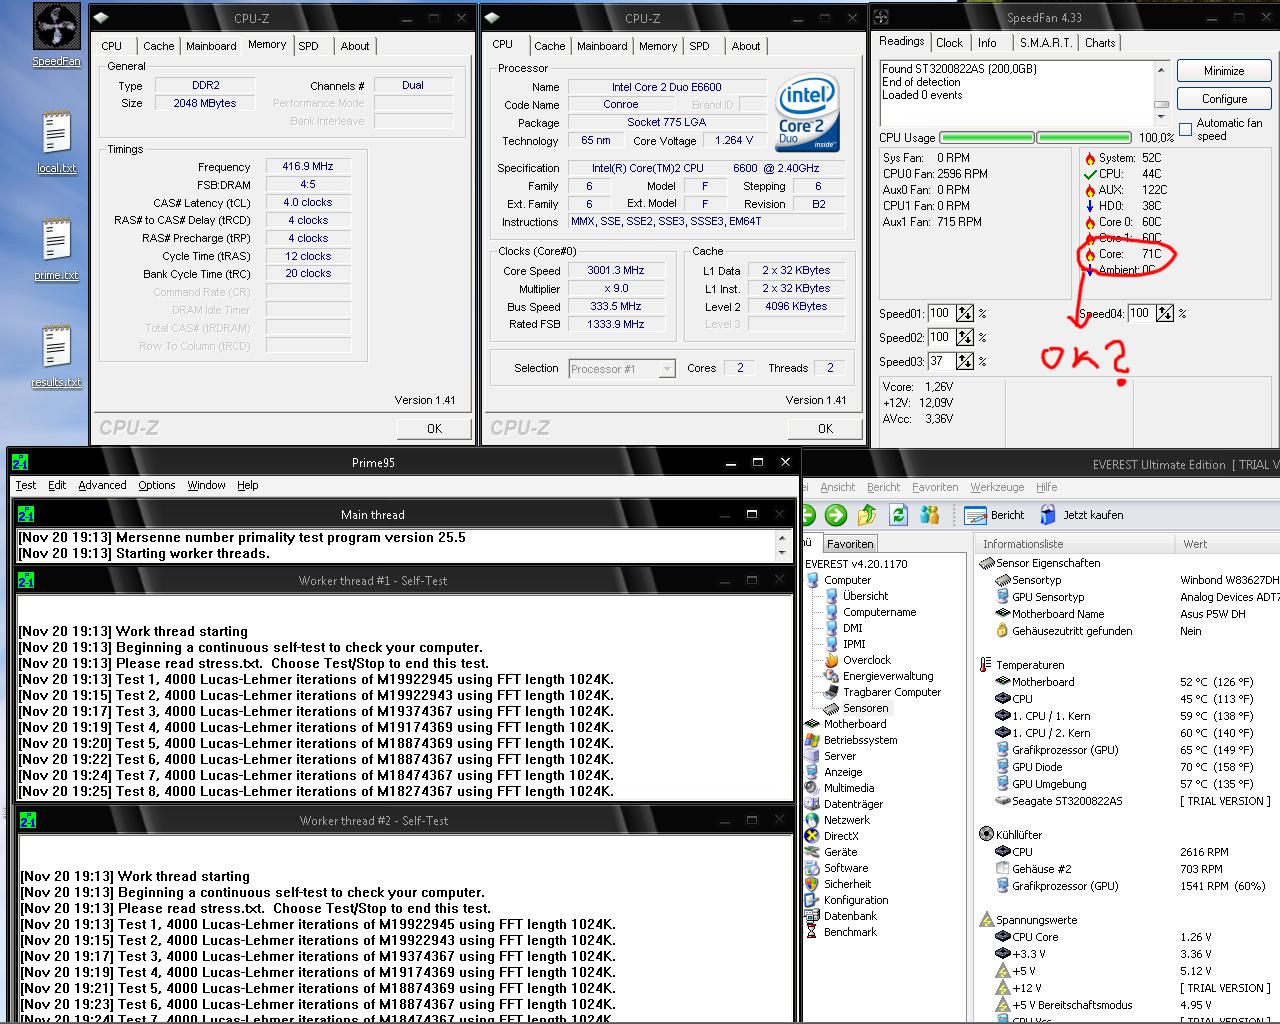Viewport: 1280px width, 1024px height.
Task: Open the Processor #1 selection dropdown
Action: coord(622,369)
